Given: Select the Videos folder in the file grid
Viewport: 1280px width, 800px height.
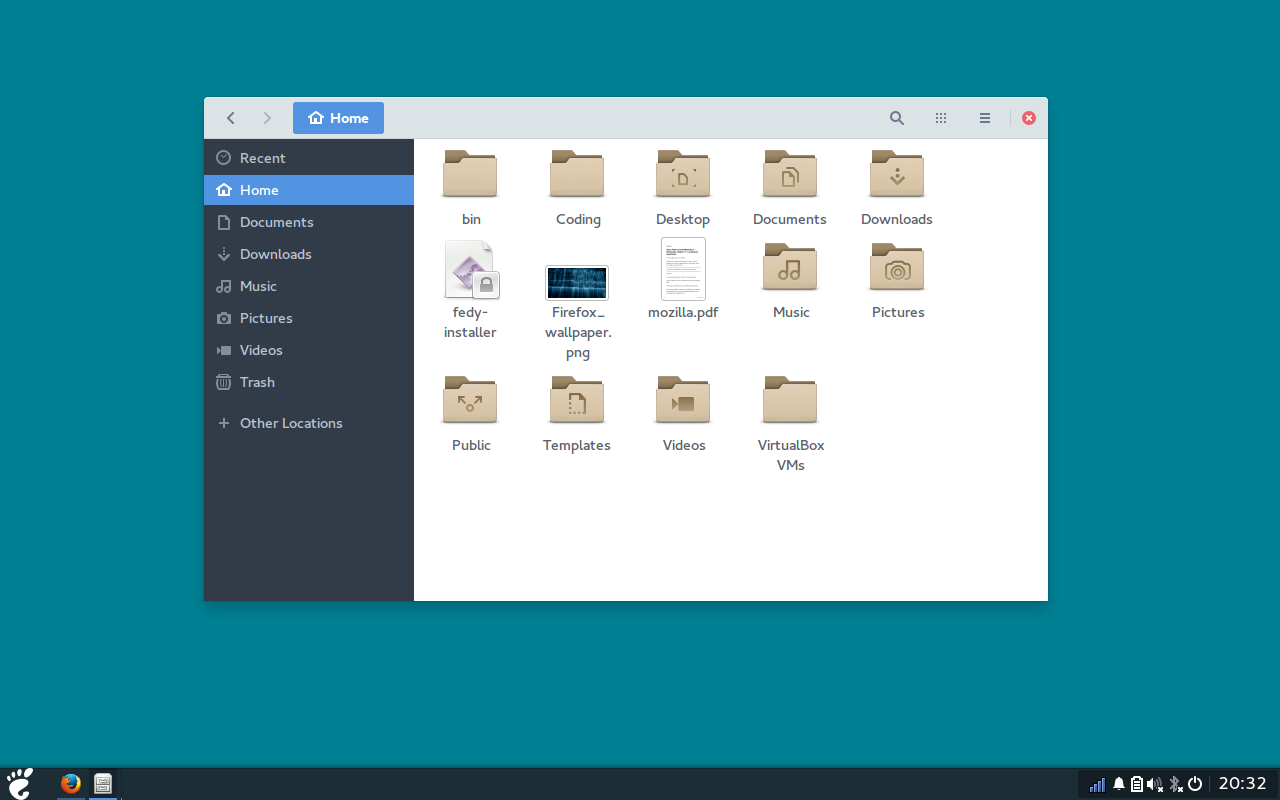Looking at the screenshot, I should 683,400.
